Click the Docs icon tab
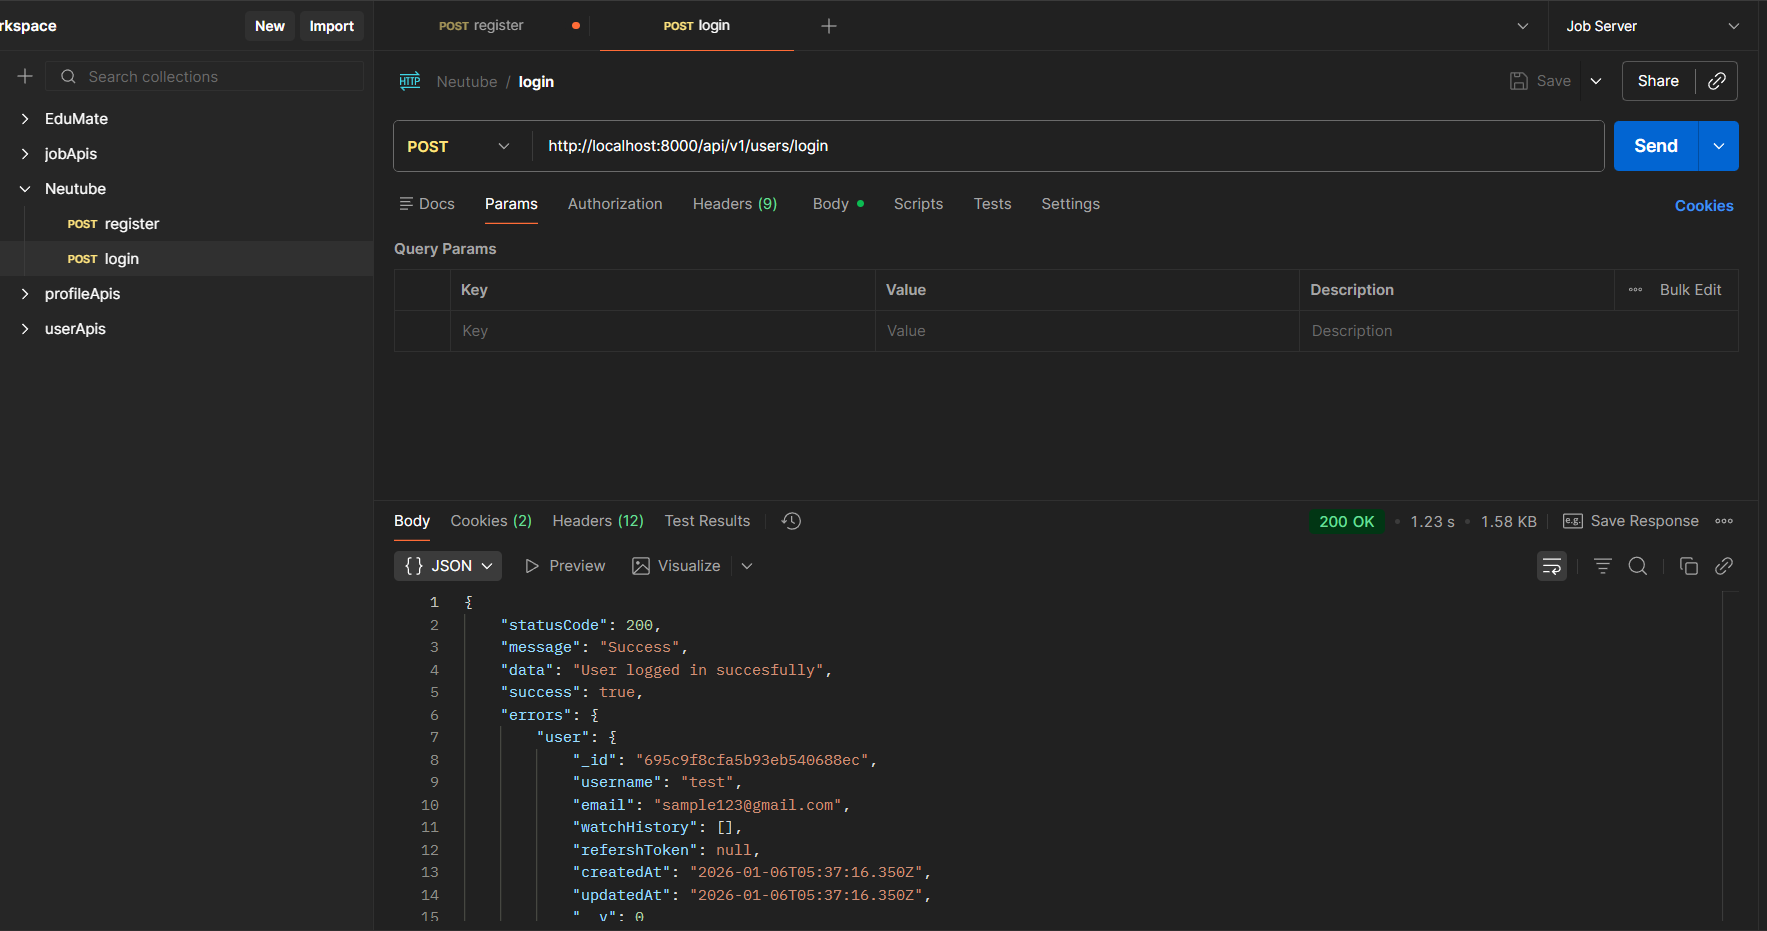This screenshot has width=1767, height=931. [x=427, y=204]
